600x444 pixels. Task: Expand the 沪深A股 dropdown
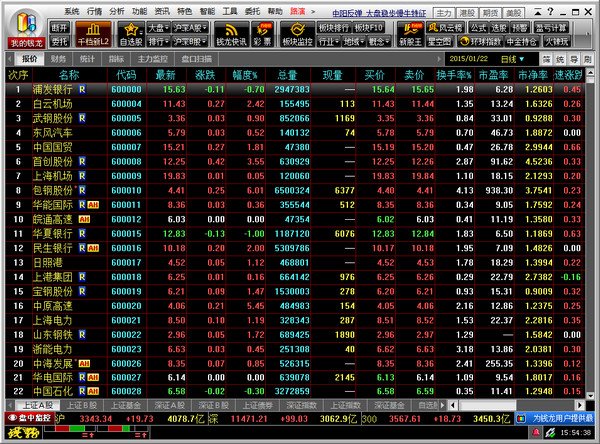point(190,28)
